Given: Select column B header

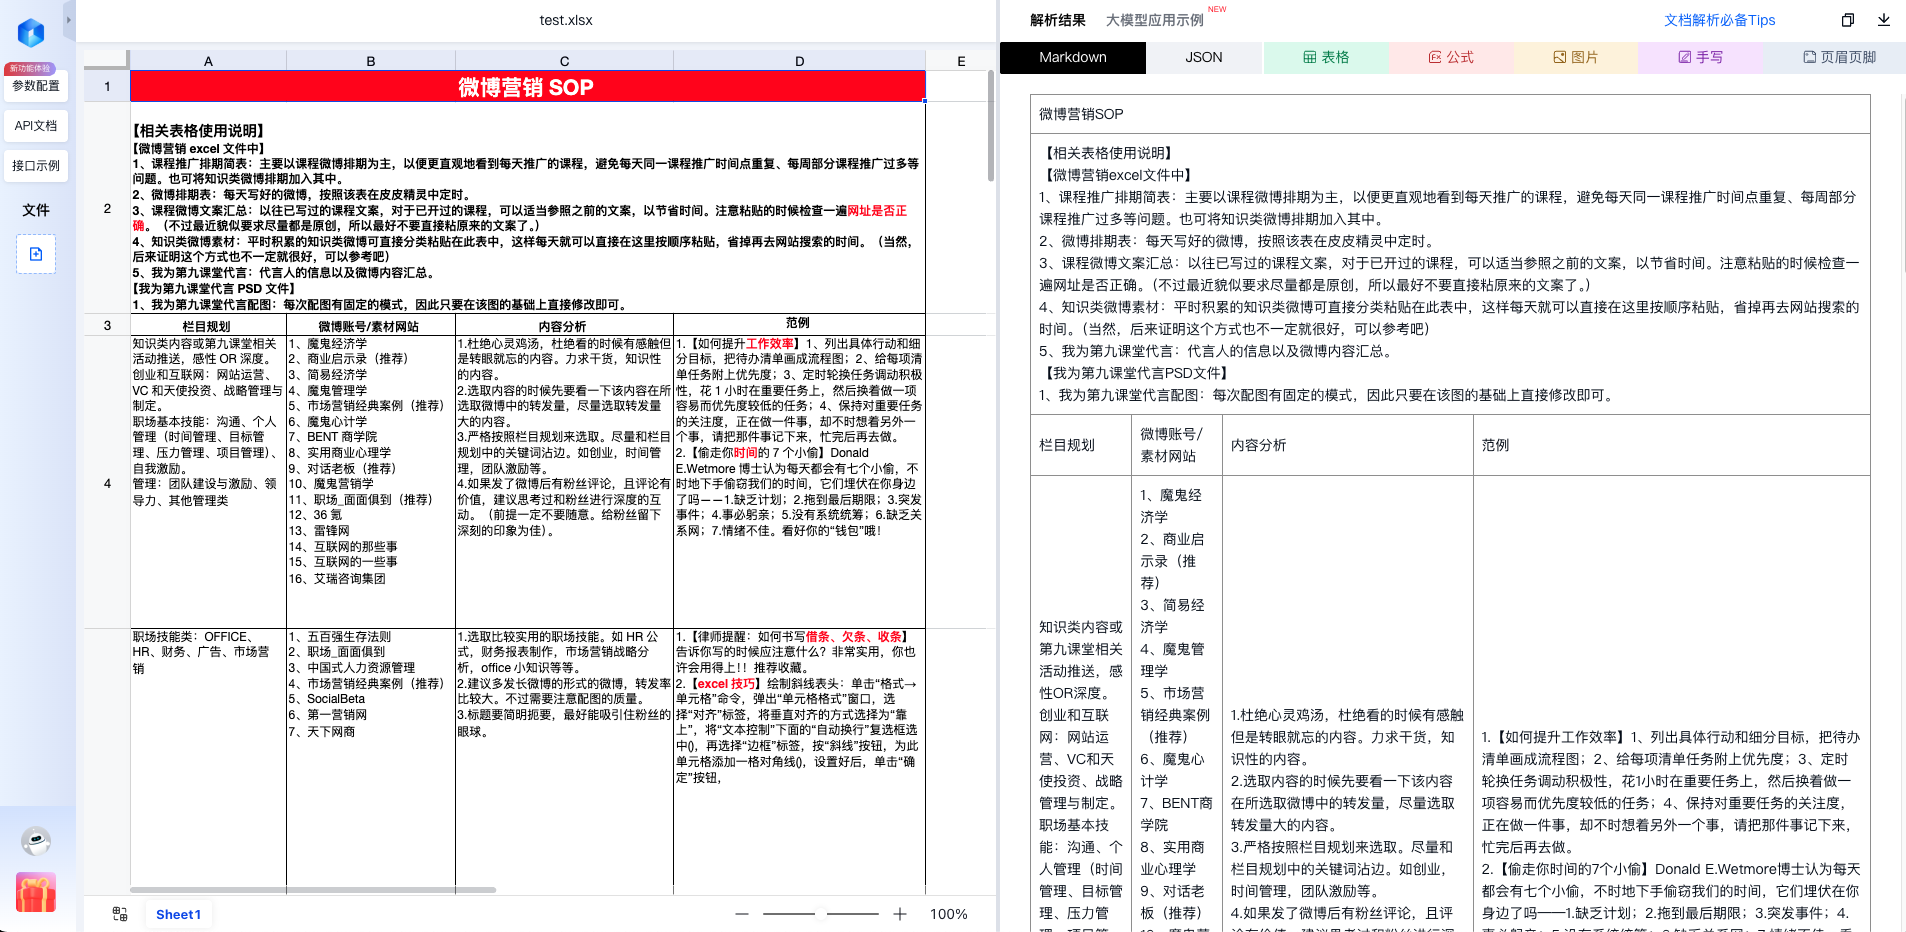Looking at the screenshot, I should click(371, 61).
